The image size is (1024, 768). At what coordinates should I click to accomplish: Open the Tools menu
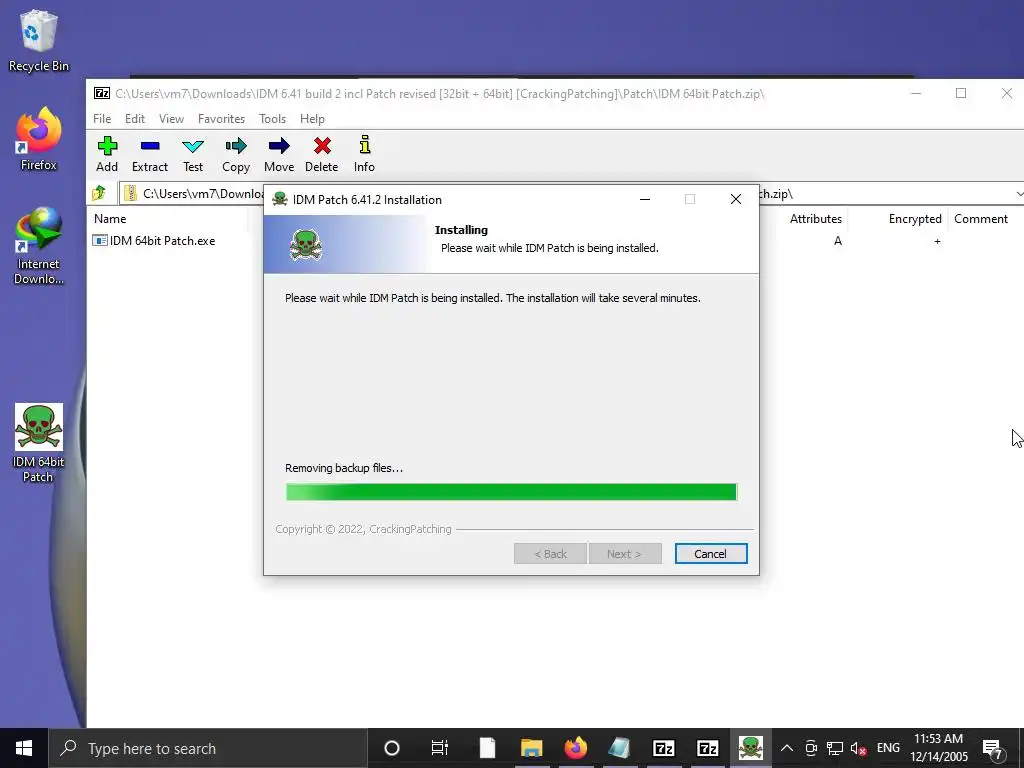272,119
